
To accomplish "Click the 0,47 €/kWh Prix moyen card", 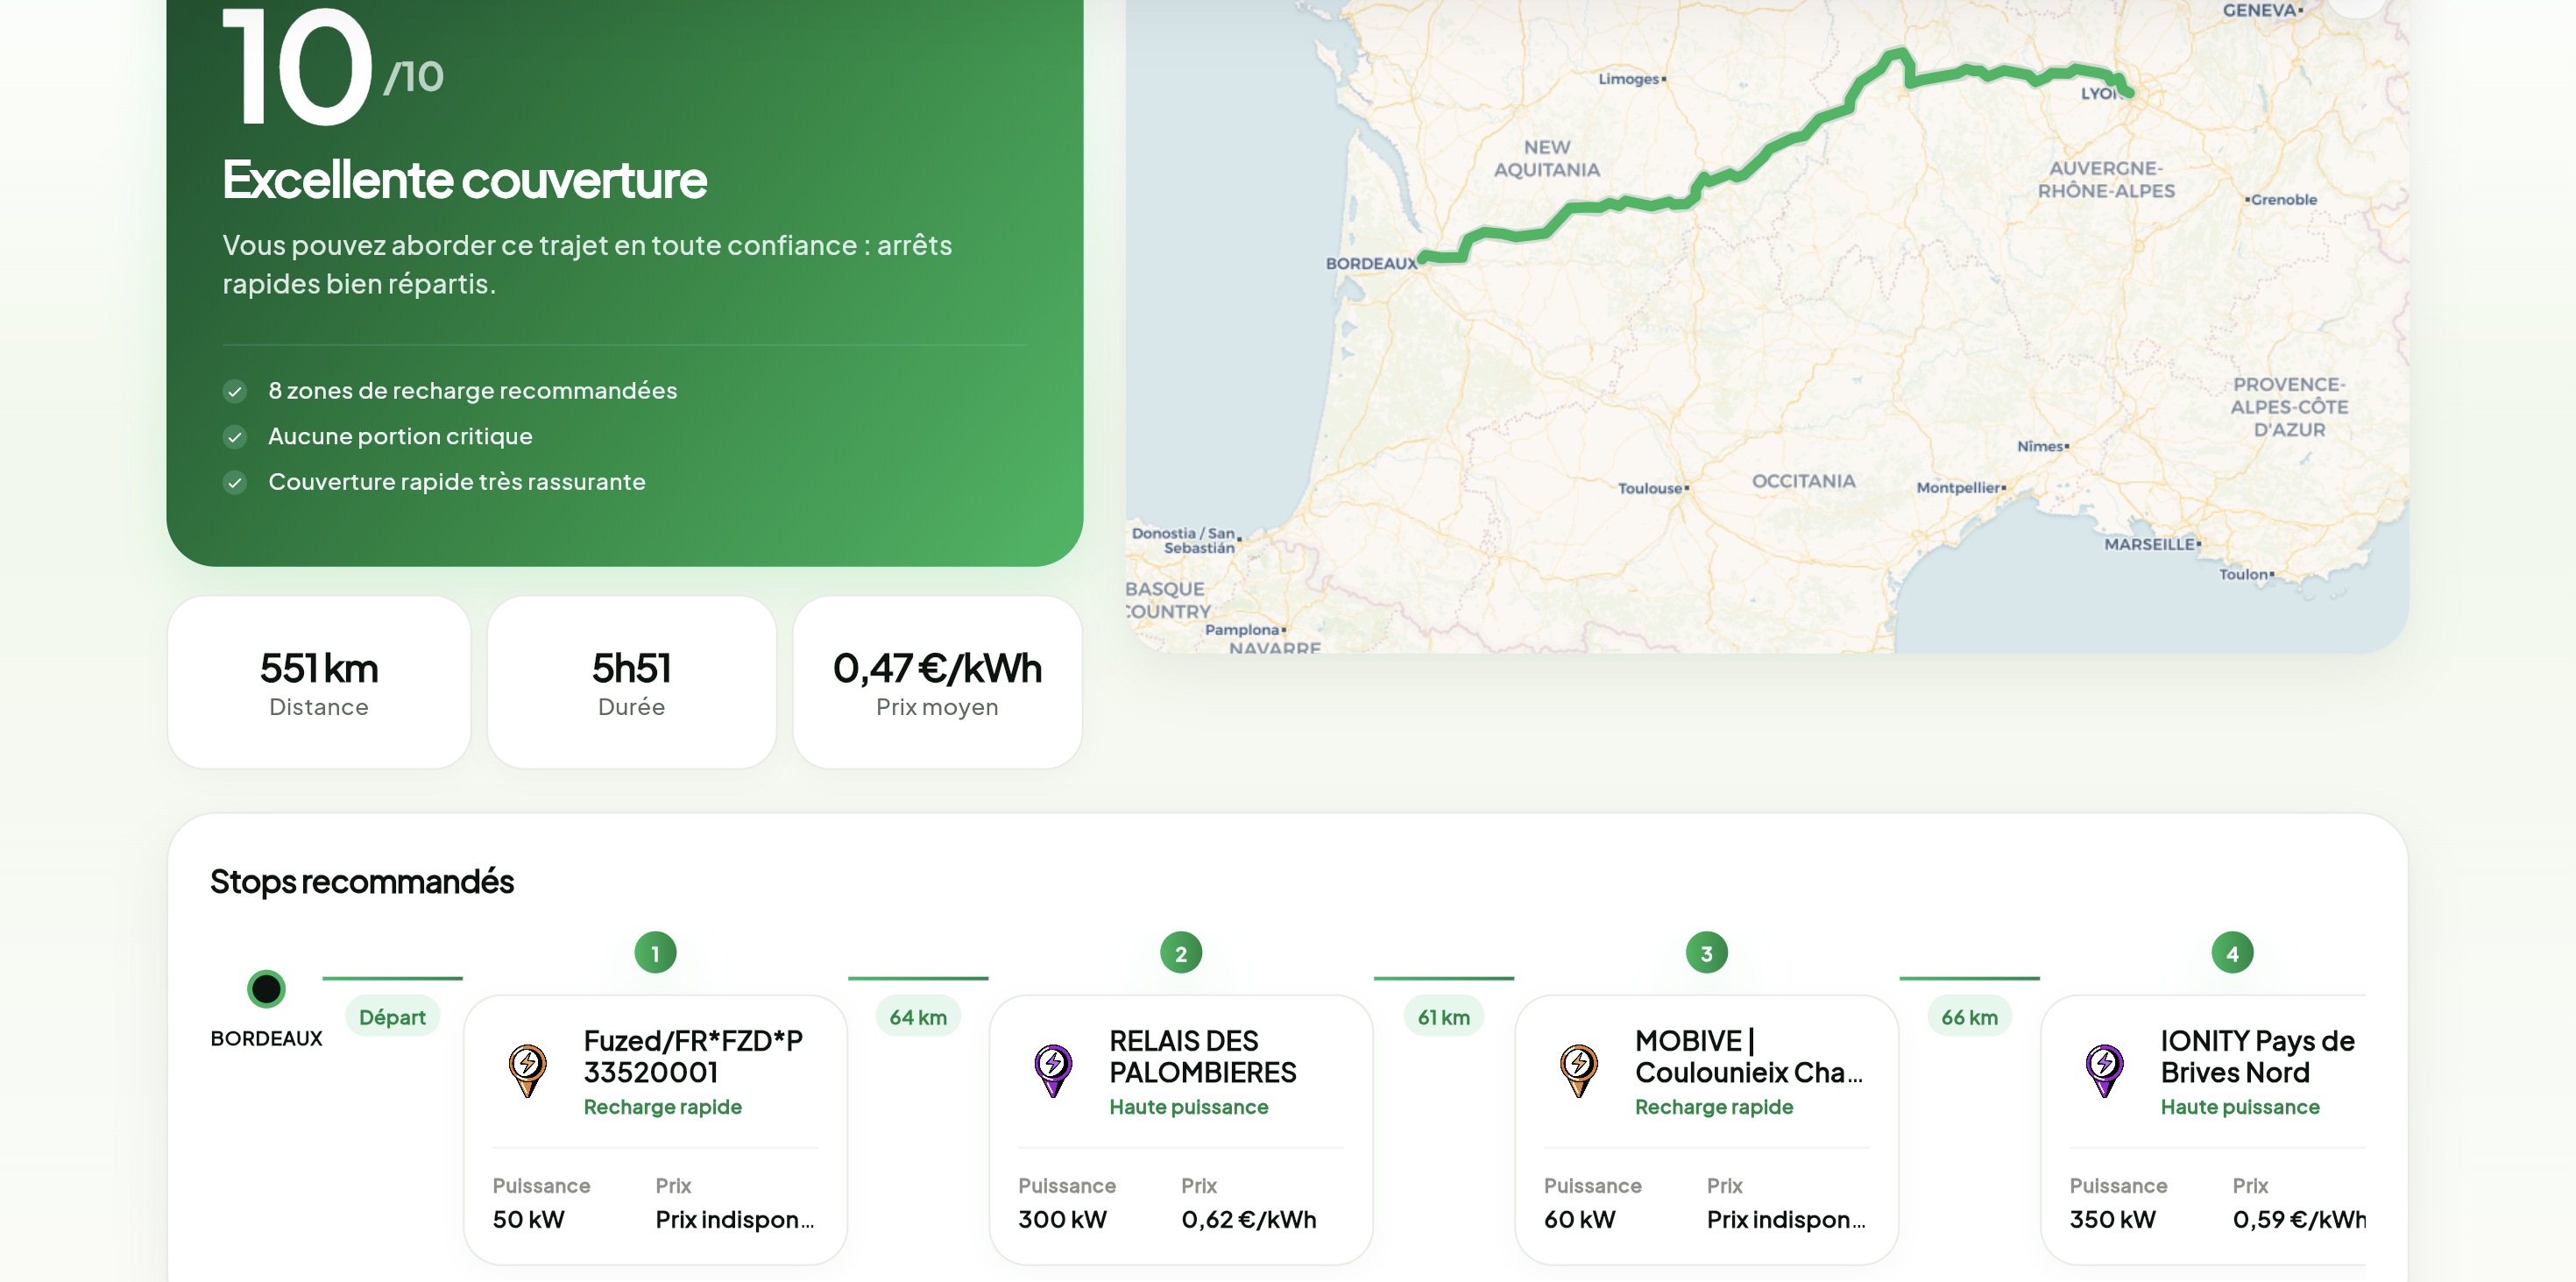I will (x=937, y=683).
